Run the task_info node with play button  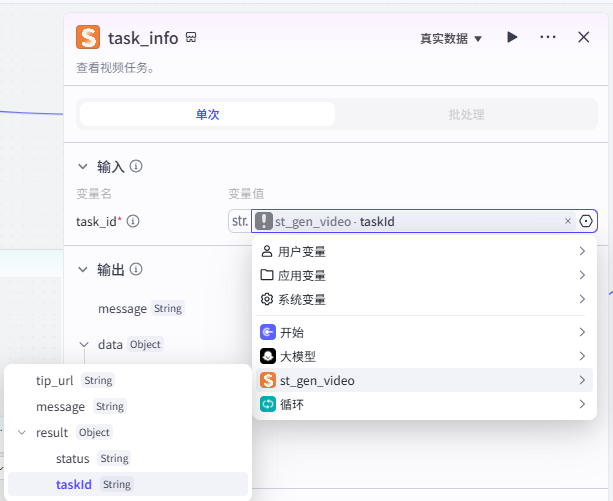[x=512, y=38]
